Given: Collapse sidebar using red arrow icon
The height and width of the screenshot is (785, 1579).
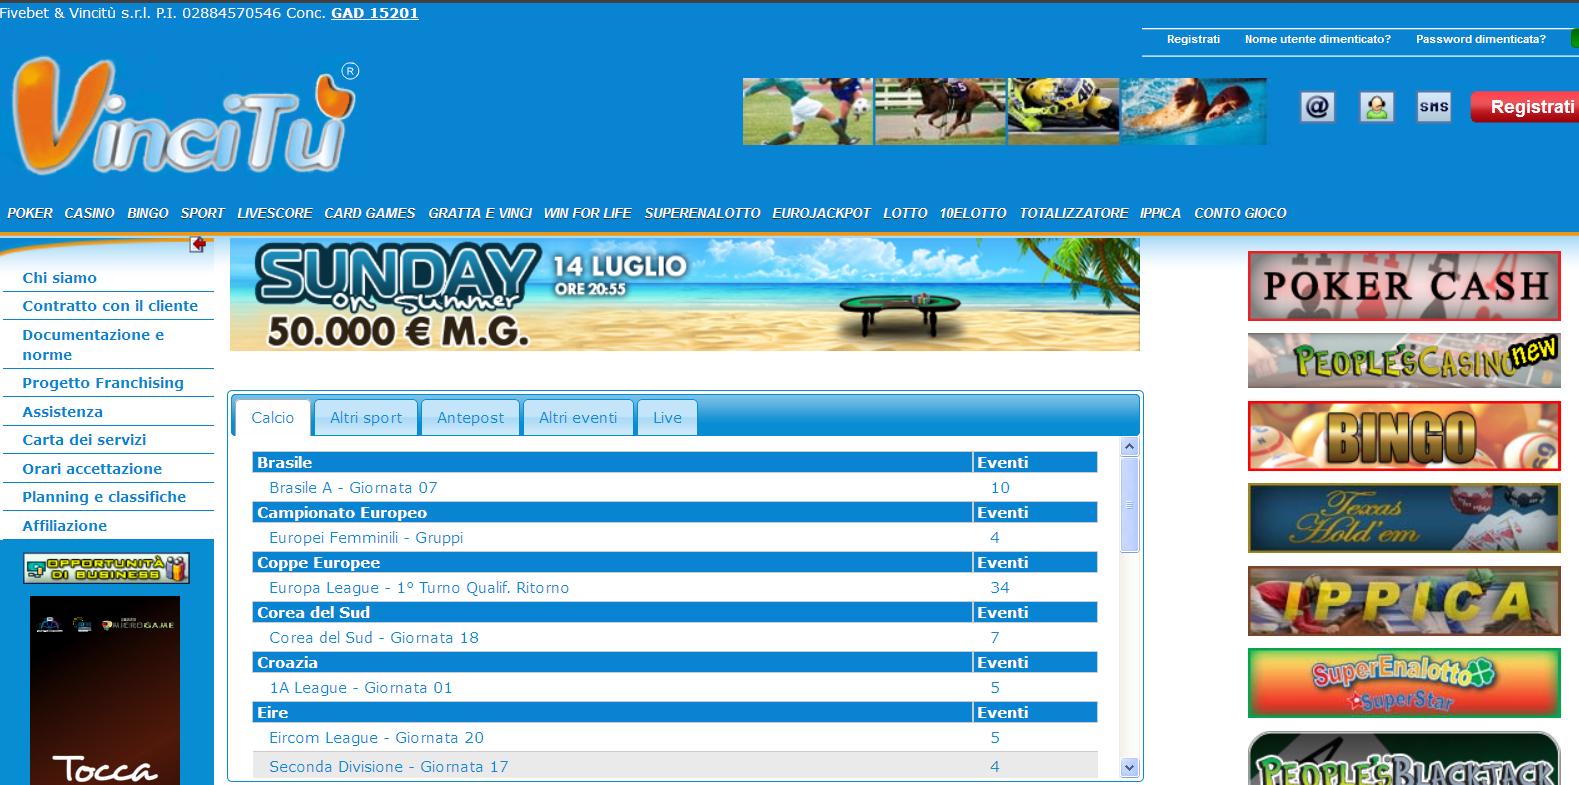Looking at the screenshot, I should point(198,244).
